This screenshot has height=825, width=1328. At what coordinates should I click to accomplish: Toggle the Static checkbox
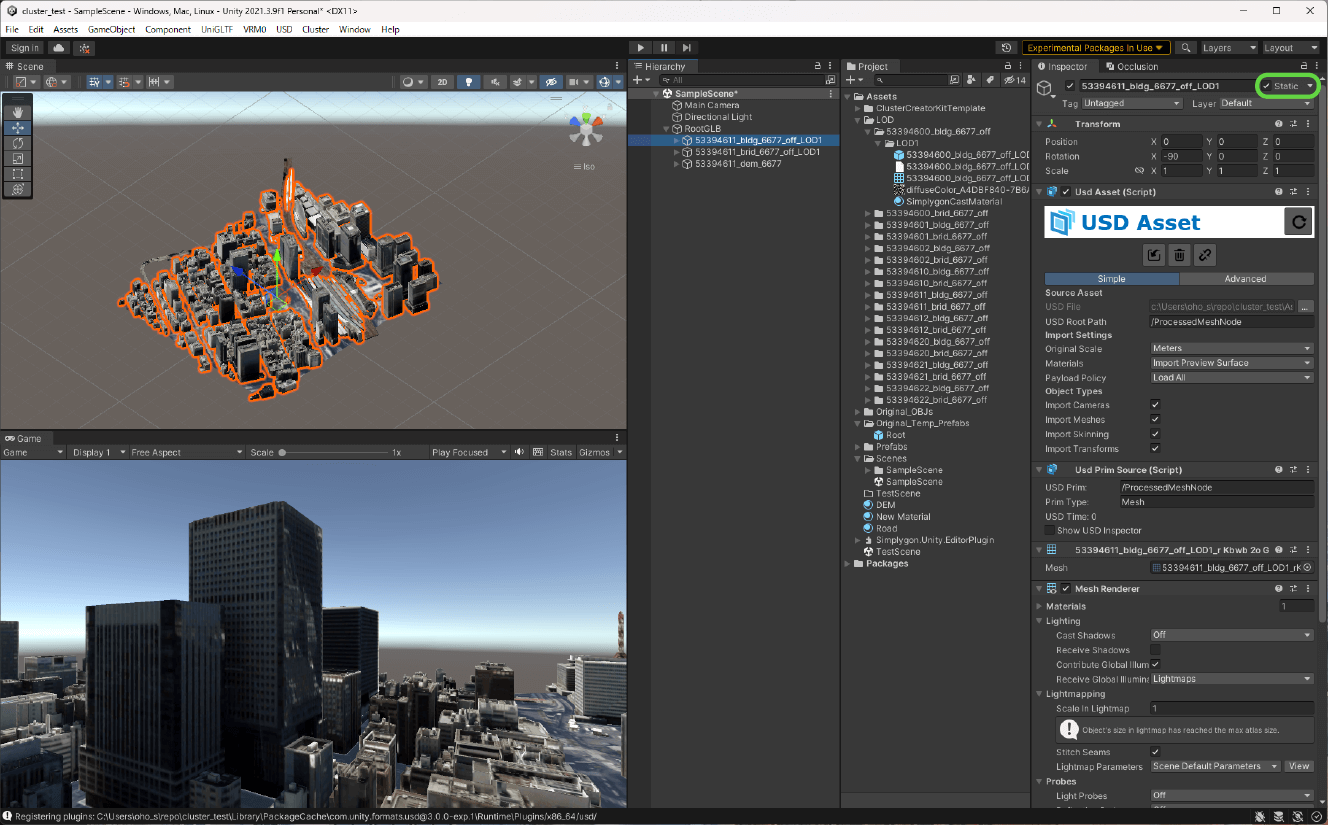pyautogui.click(x=1266, y=86)
